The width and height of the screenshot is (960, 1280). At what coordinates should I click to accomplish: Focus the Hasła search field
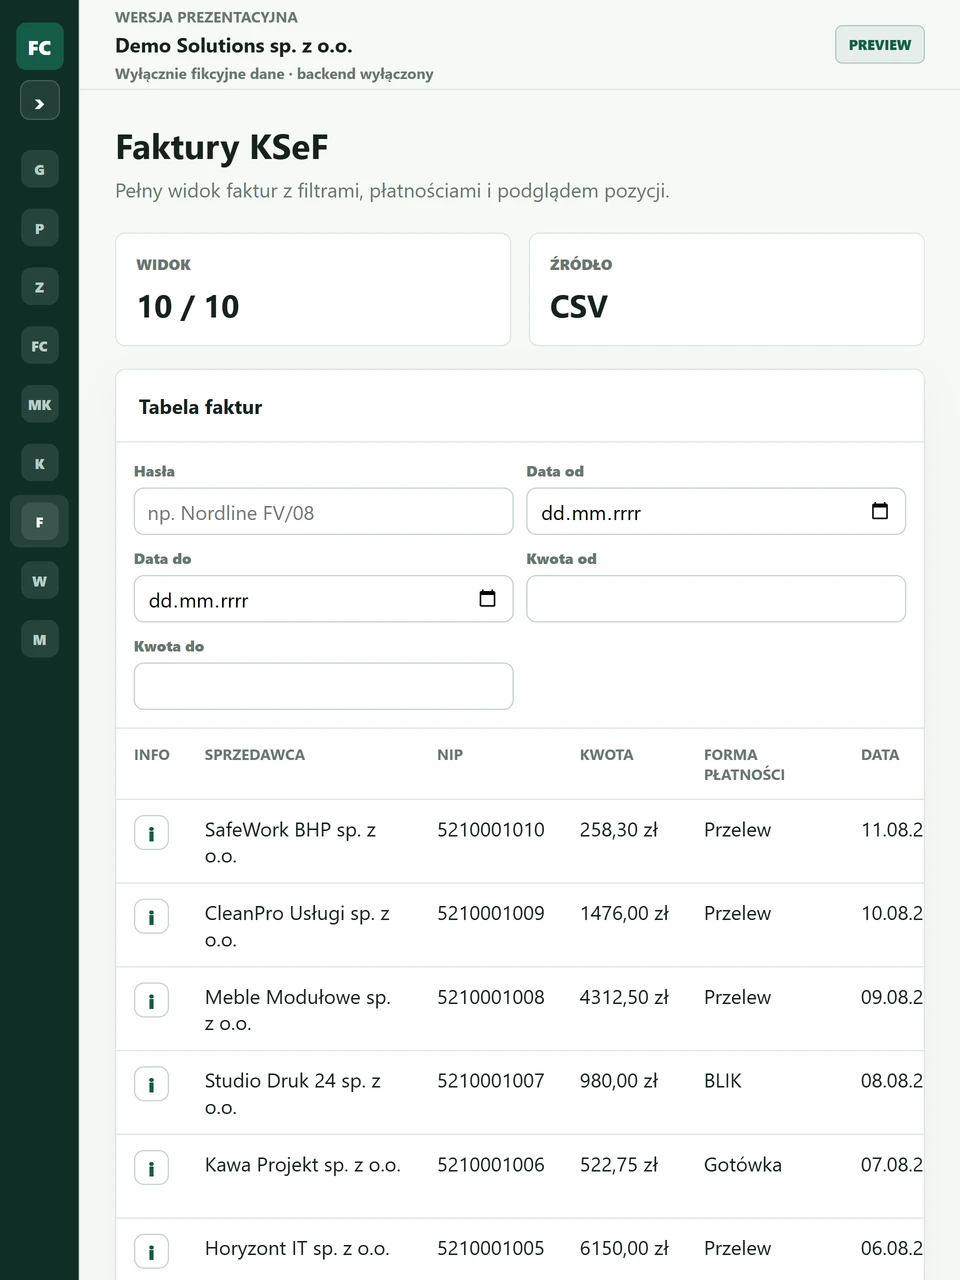coord(323,512)
